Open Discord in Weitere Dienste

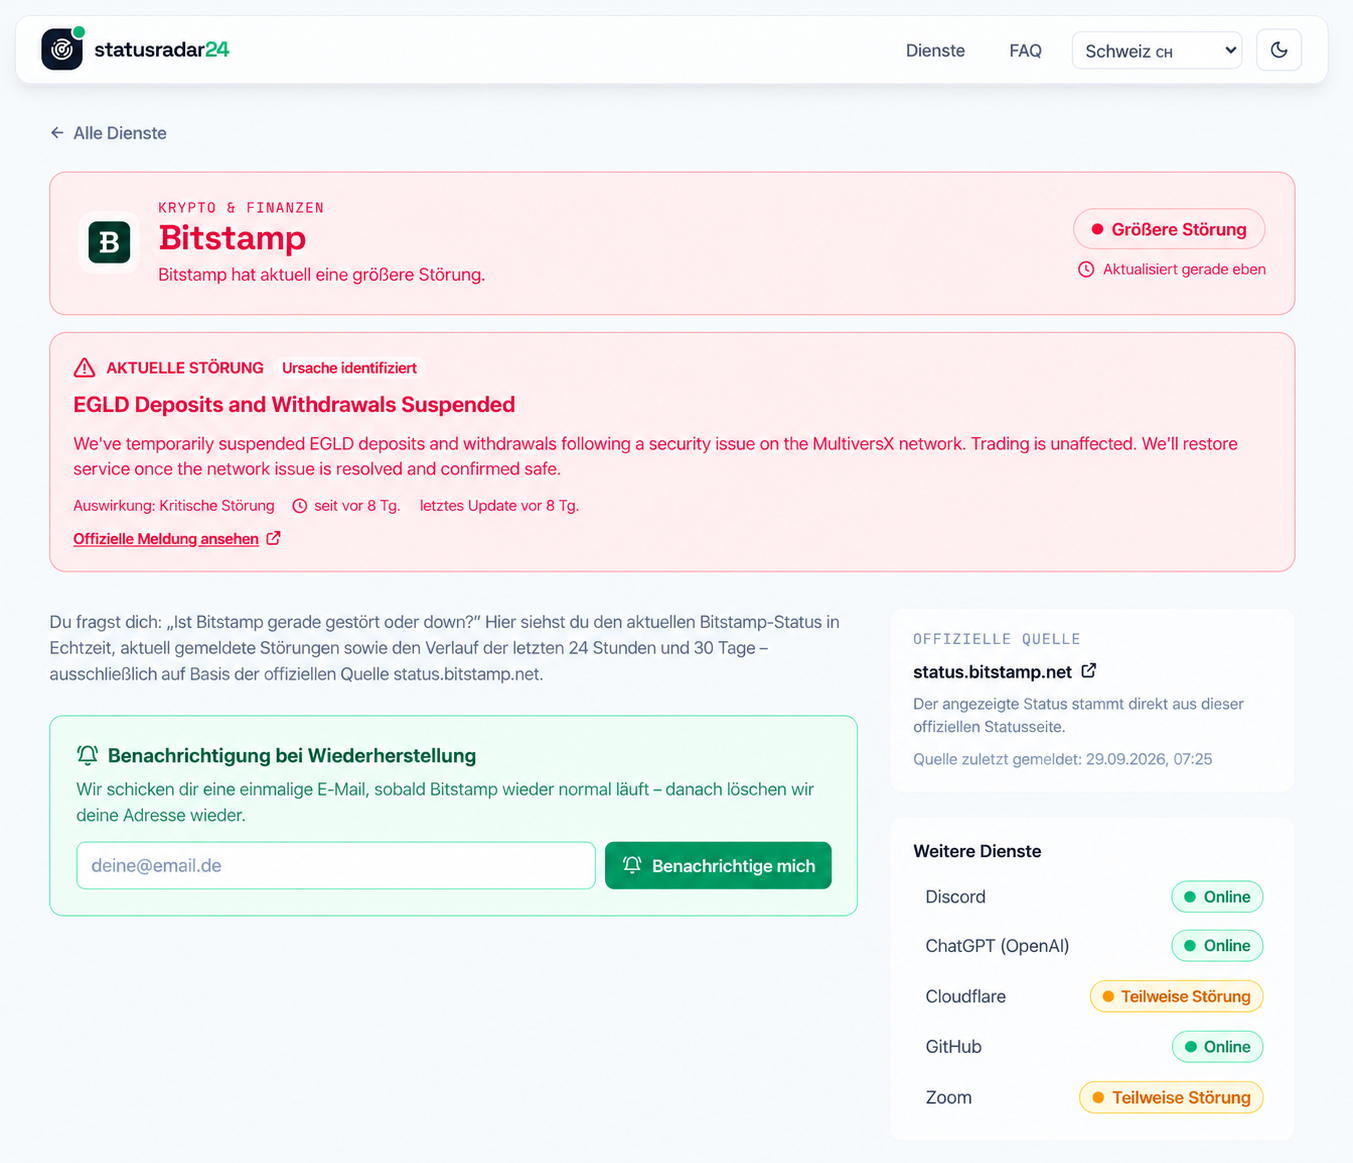click(955, 897)
